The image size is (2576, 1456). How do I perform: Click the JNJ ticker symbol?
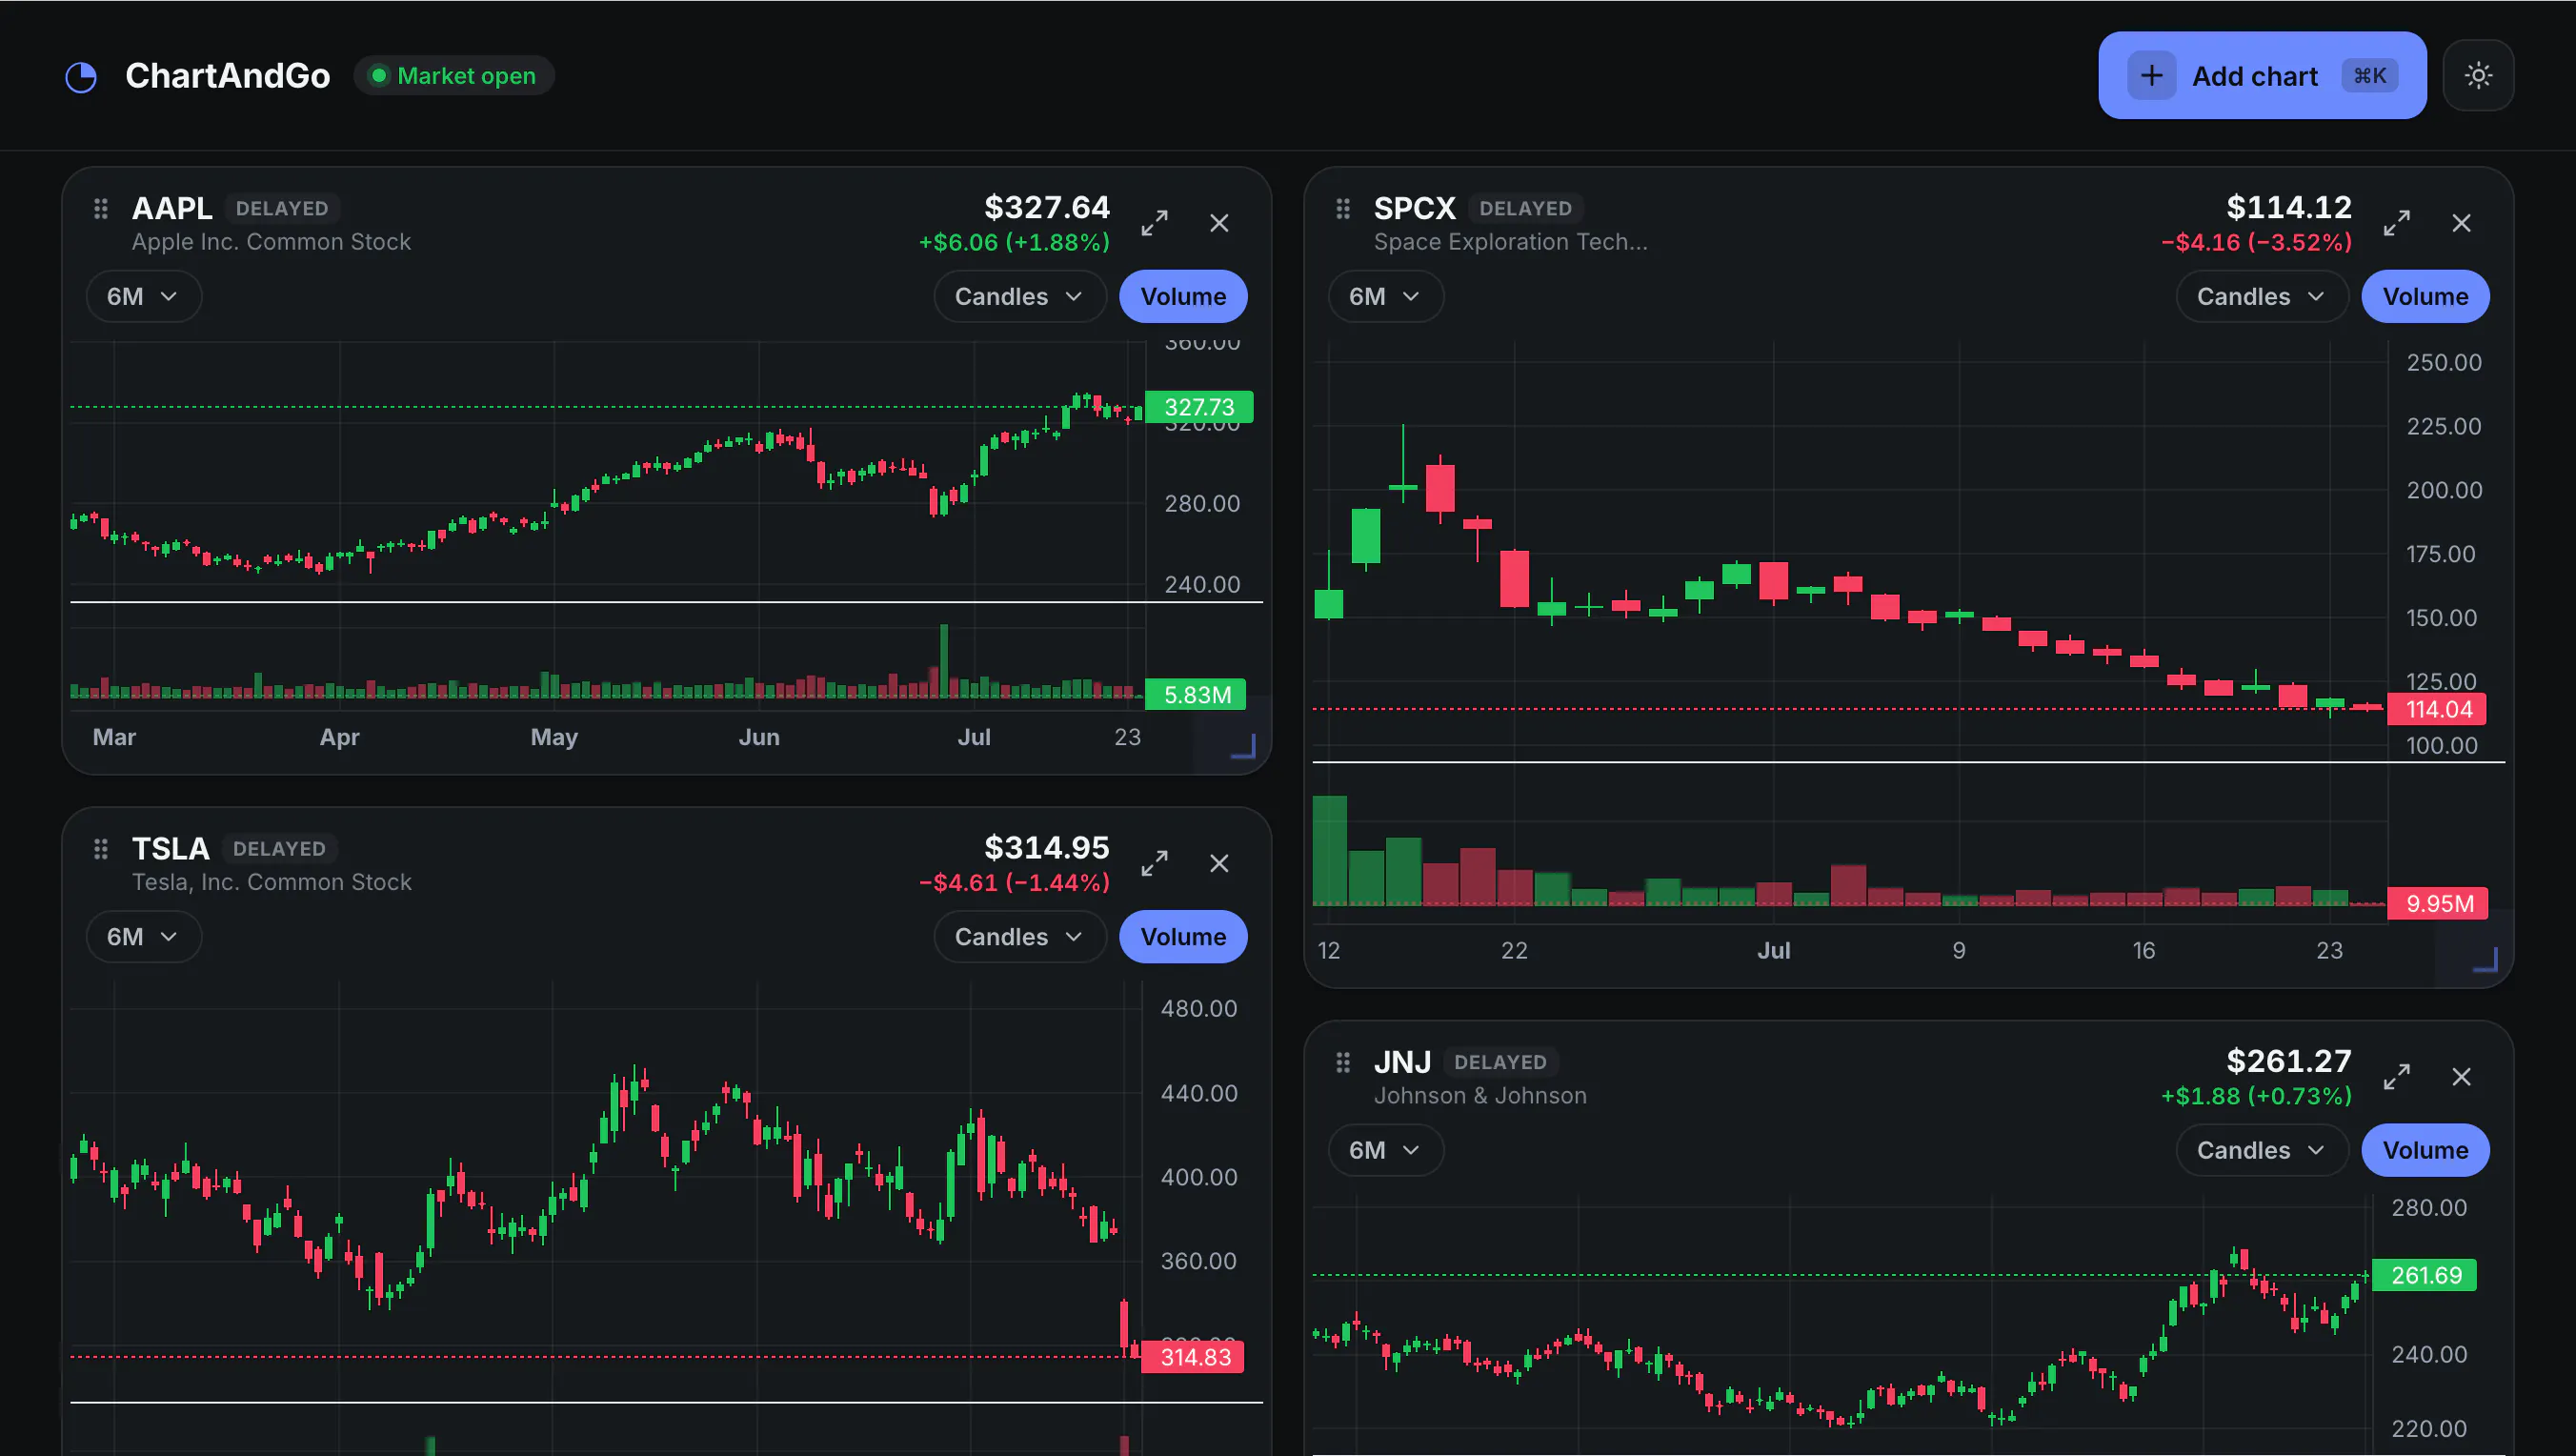pos(1402,1062)
